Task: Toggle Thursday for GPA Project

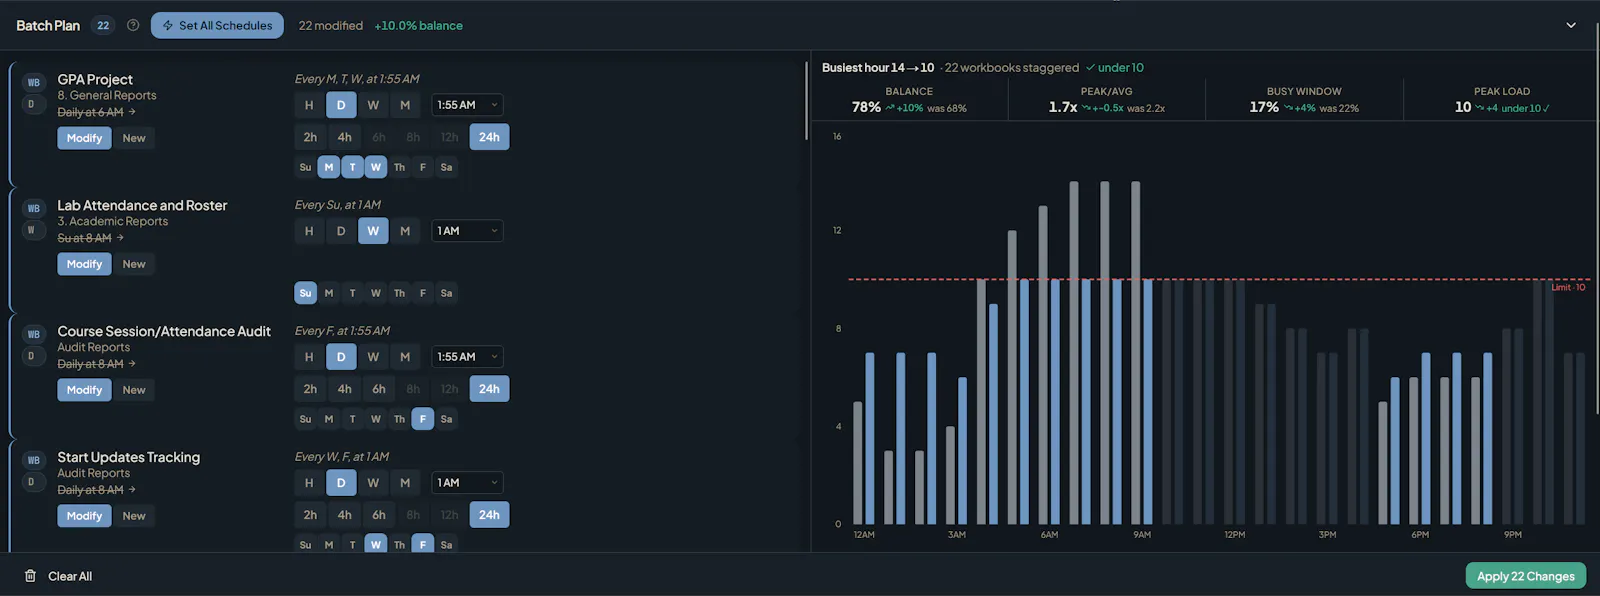Action: coord(399,167)
